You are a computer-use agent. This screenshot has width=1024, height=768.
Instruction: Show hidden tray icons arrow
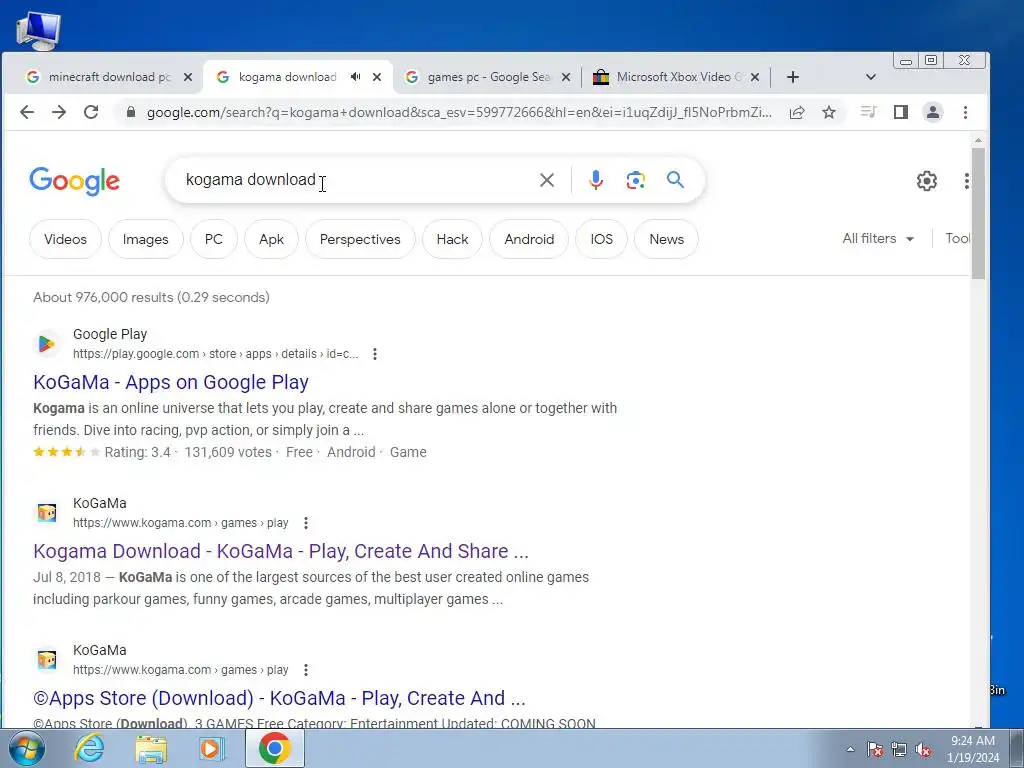click(850, 750)
